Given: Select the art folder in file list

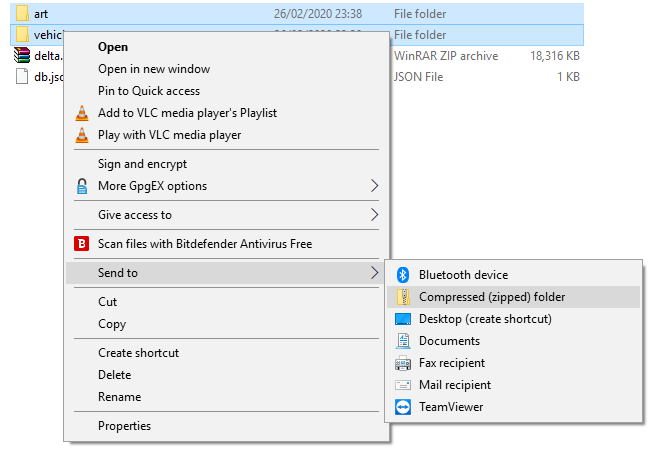Looking at the screenshot, I should pyautogui.click(x=40, y=14).
